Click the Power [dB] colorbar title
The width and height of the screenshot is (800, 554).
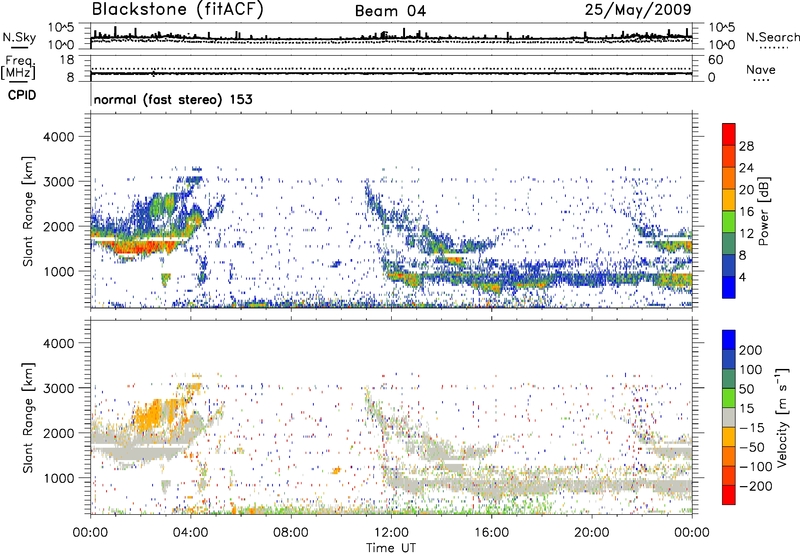763,211
